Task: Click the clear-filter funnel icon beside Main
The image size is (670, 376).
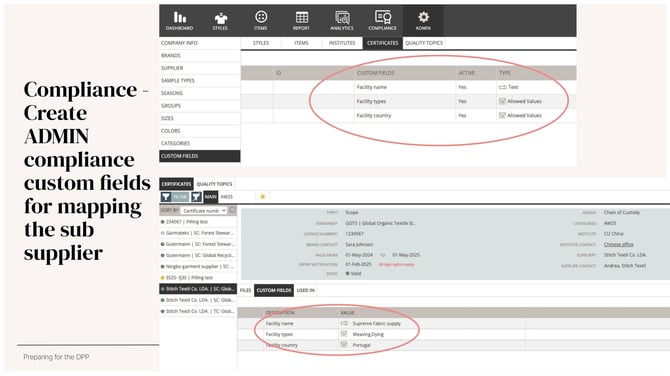Action: [x=196, y=197]
